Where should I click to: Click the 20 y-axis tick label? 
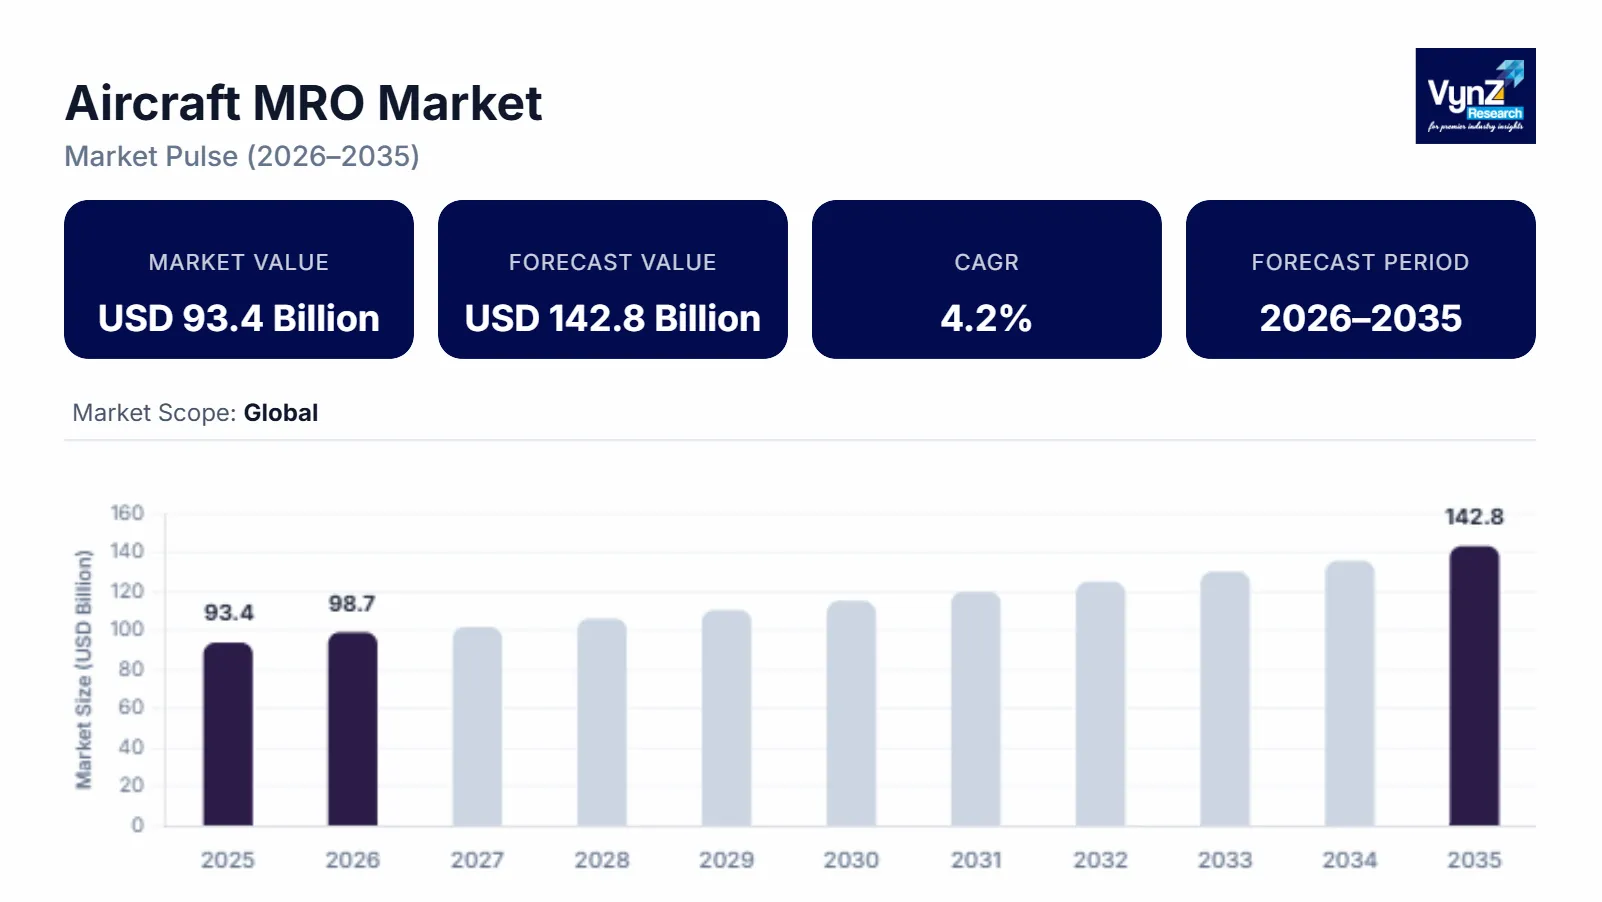tap(131, 785)
